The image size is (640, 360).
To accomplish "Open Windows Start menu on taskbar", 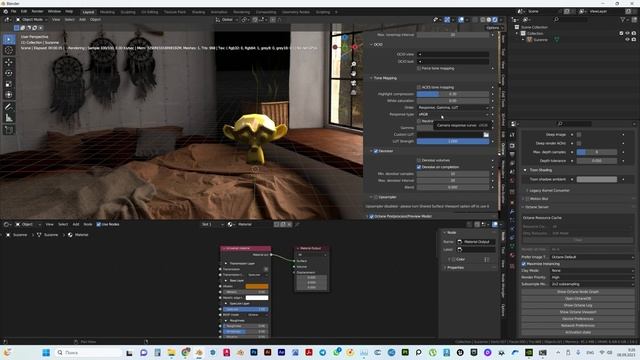I will [46, 352].
